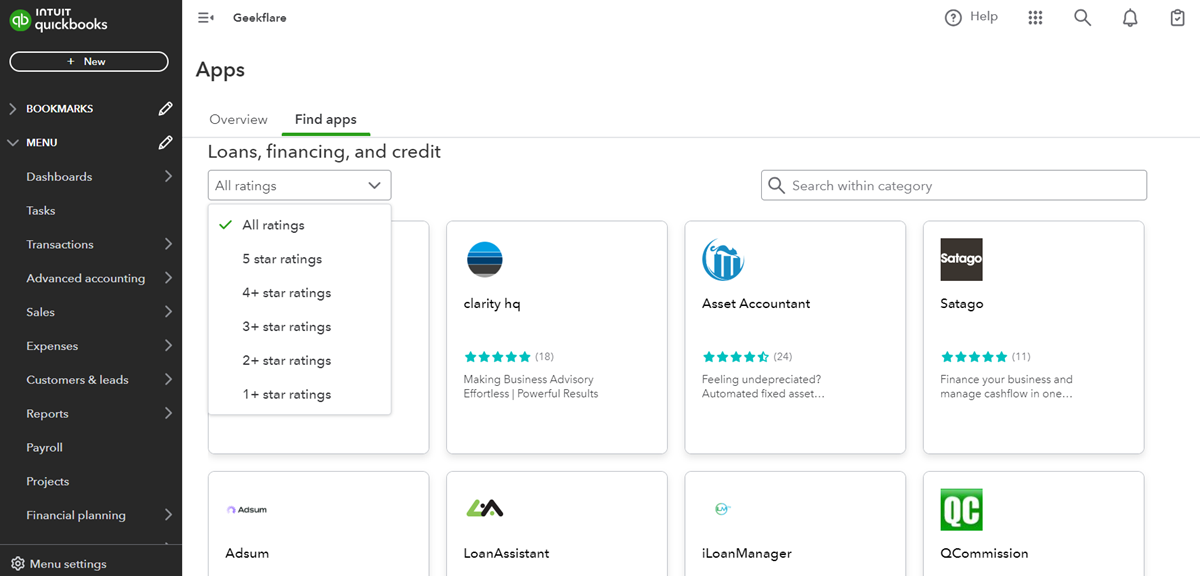Expand Transactions submenu arrow
1200x576 pixels.
pos(168,244)
